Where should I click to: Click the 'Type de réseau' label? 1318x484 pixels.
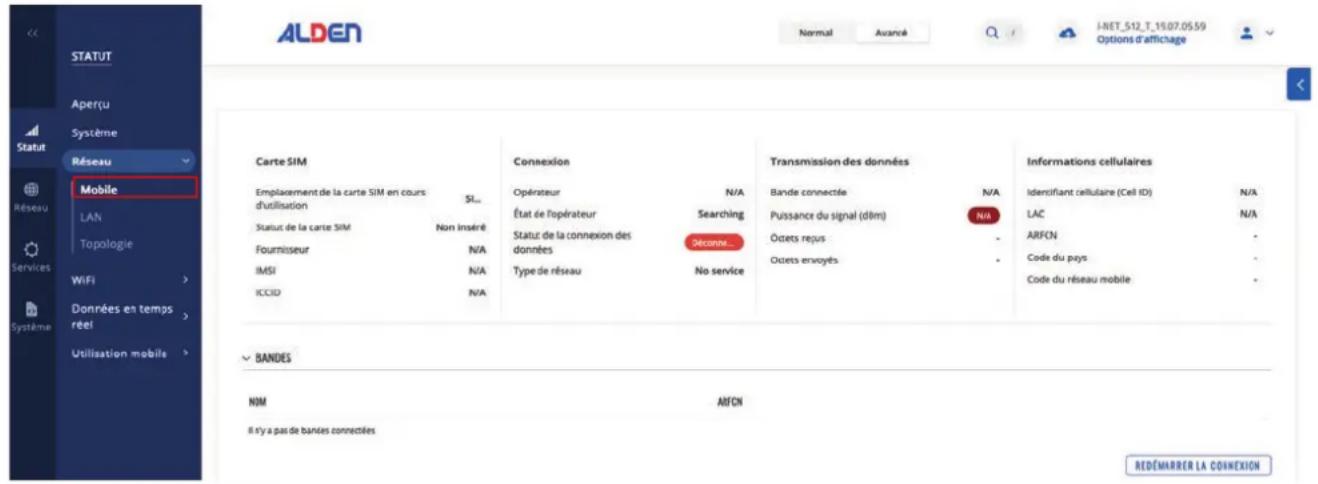(547, 271)
